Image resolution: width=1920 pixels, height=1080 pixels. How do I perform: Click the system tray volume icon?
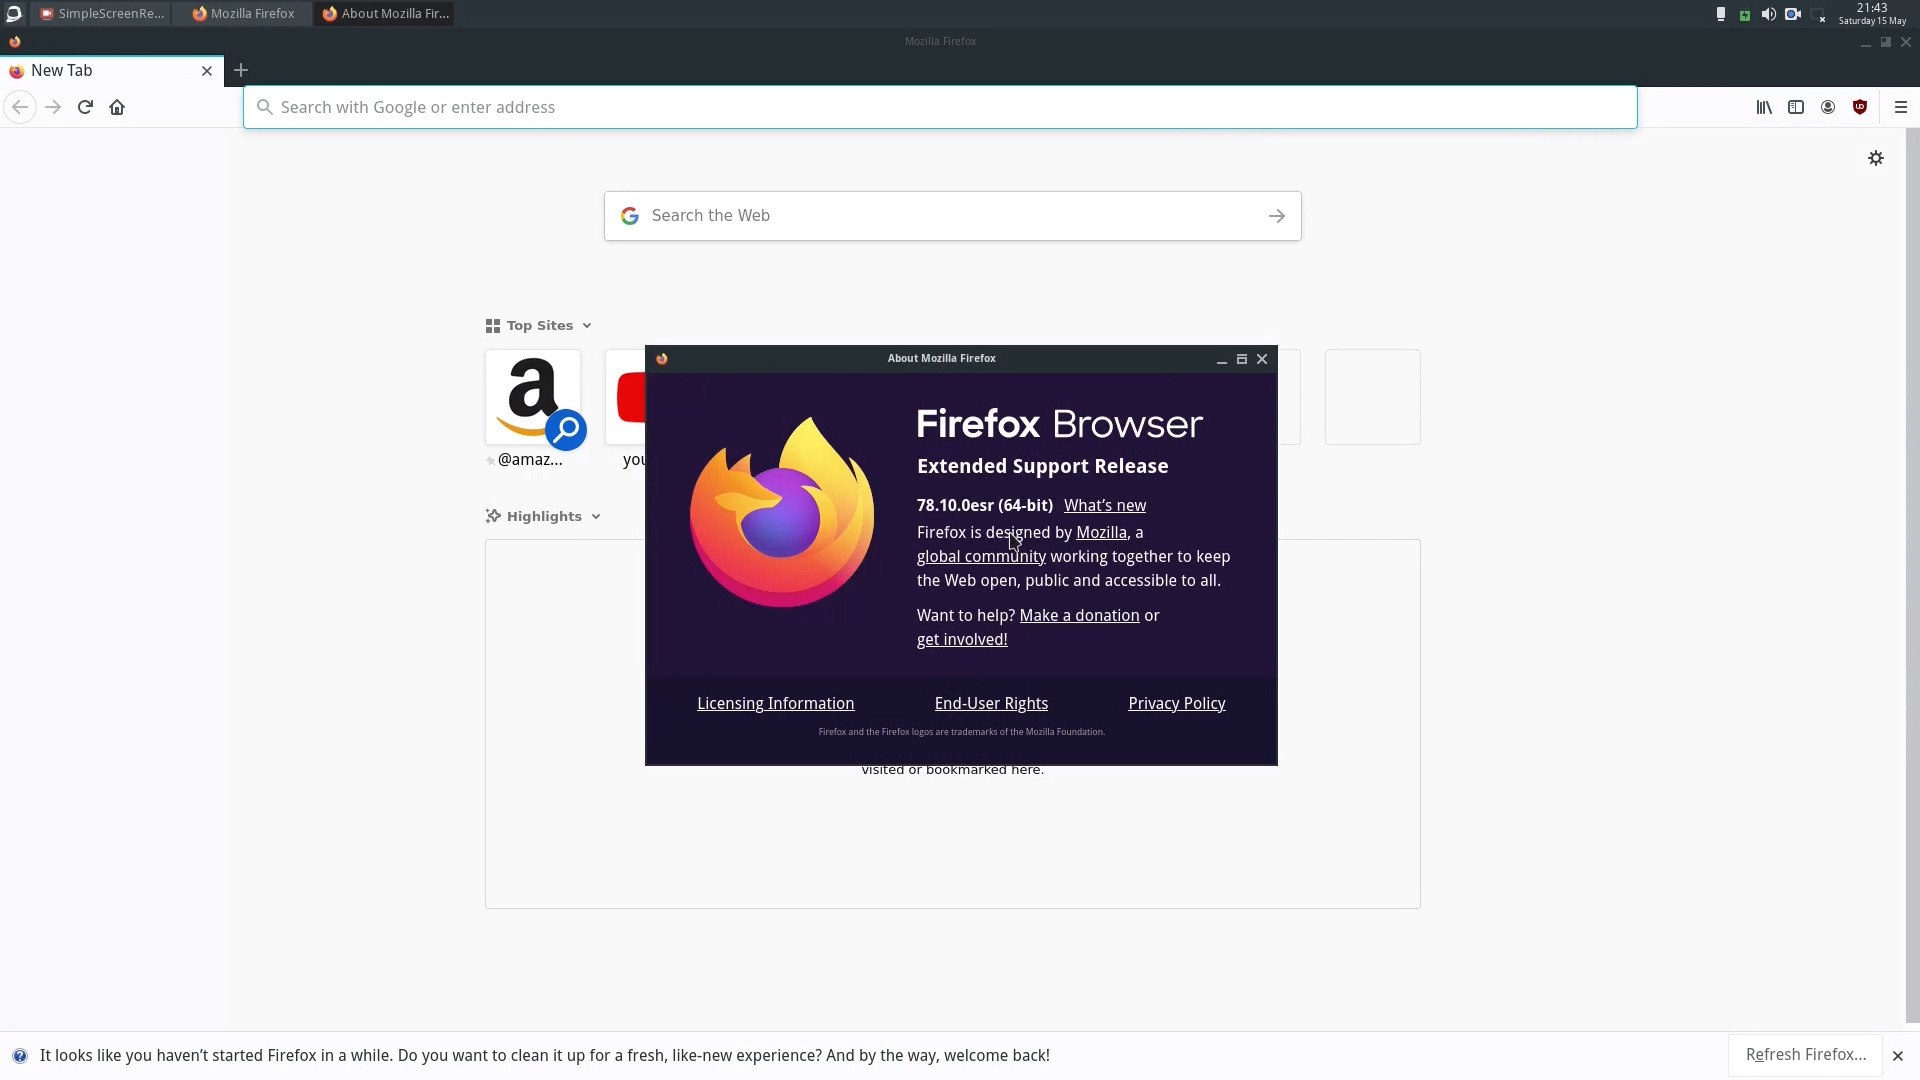pos(1768,14)
